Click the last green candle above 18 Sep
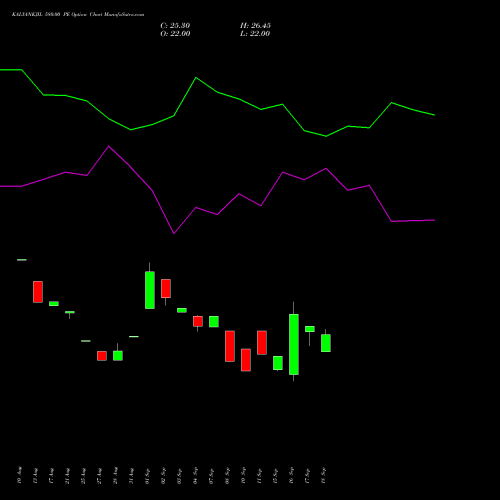Screen dimensions: 500x500 coord(326,343)
